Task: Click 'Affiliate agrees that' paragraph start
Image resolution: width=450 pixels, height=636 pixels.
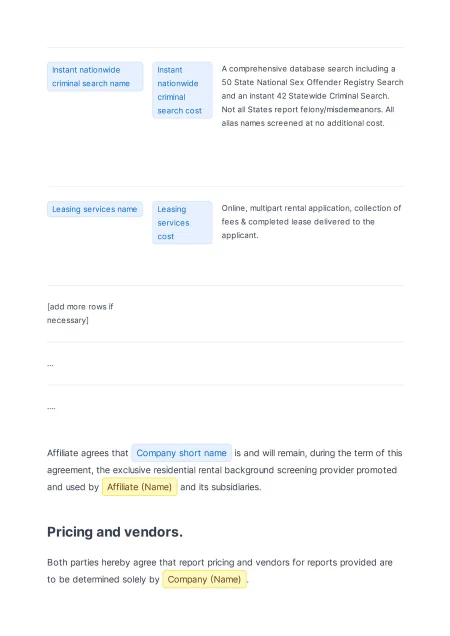Action: [x=88, y=453]
